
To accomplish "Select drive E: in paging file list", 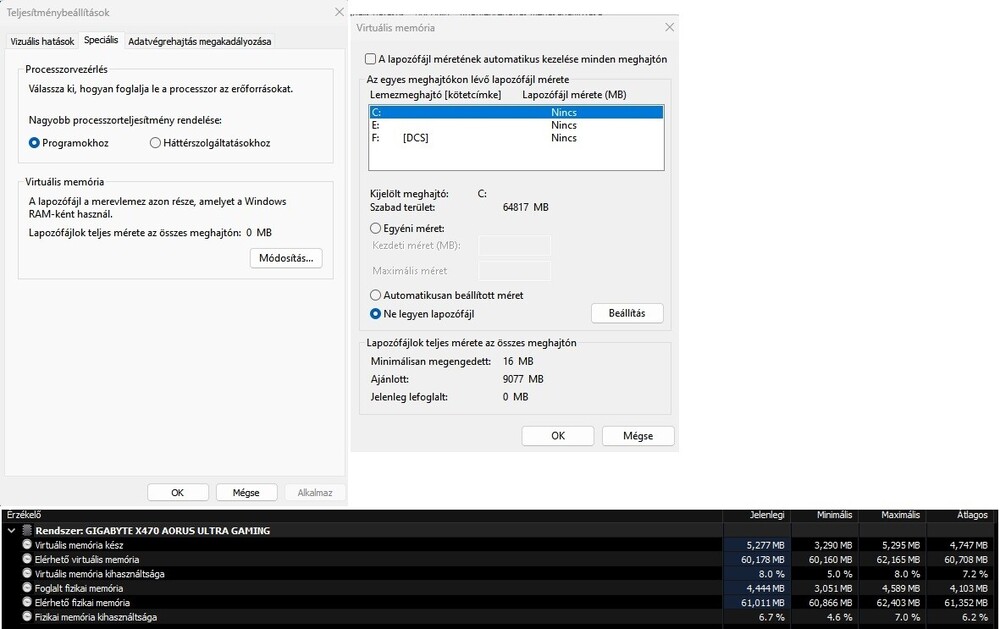I will [x=516, y=125].
